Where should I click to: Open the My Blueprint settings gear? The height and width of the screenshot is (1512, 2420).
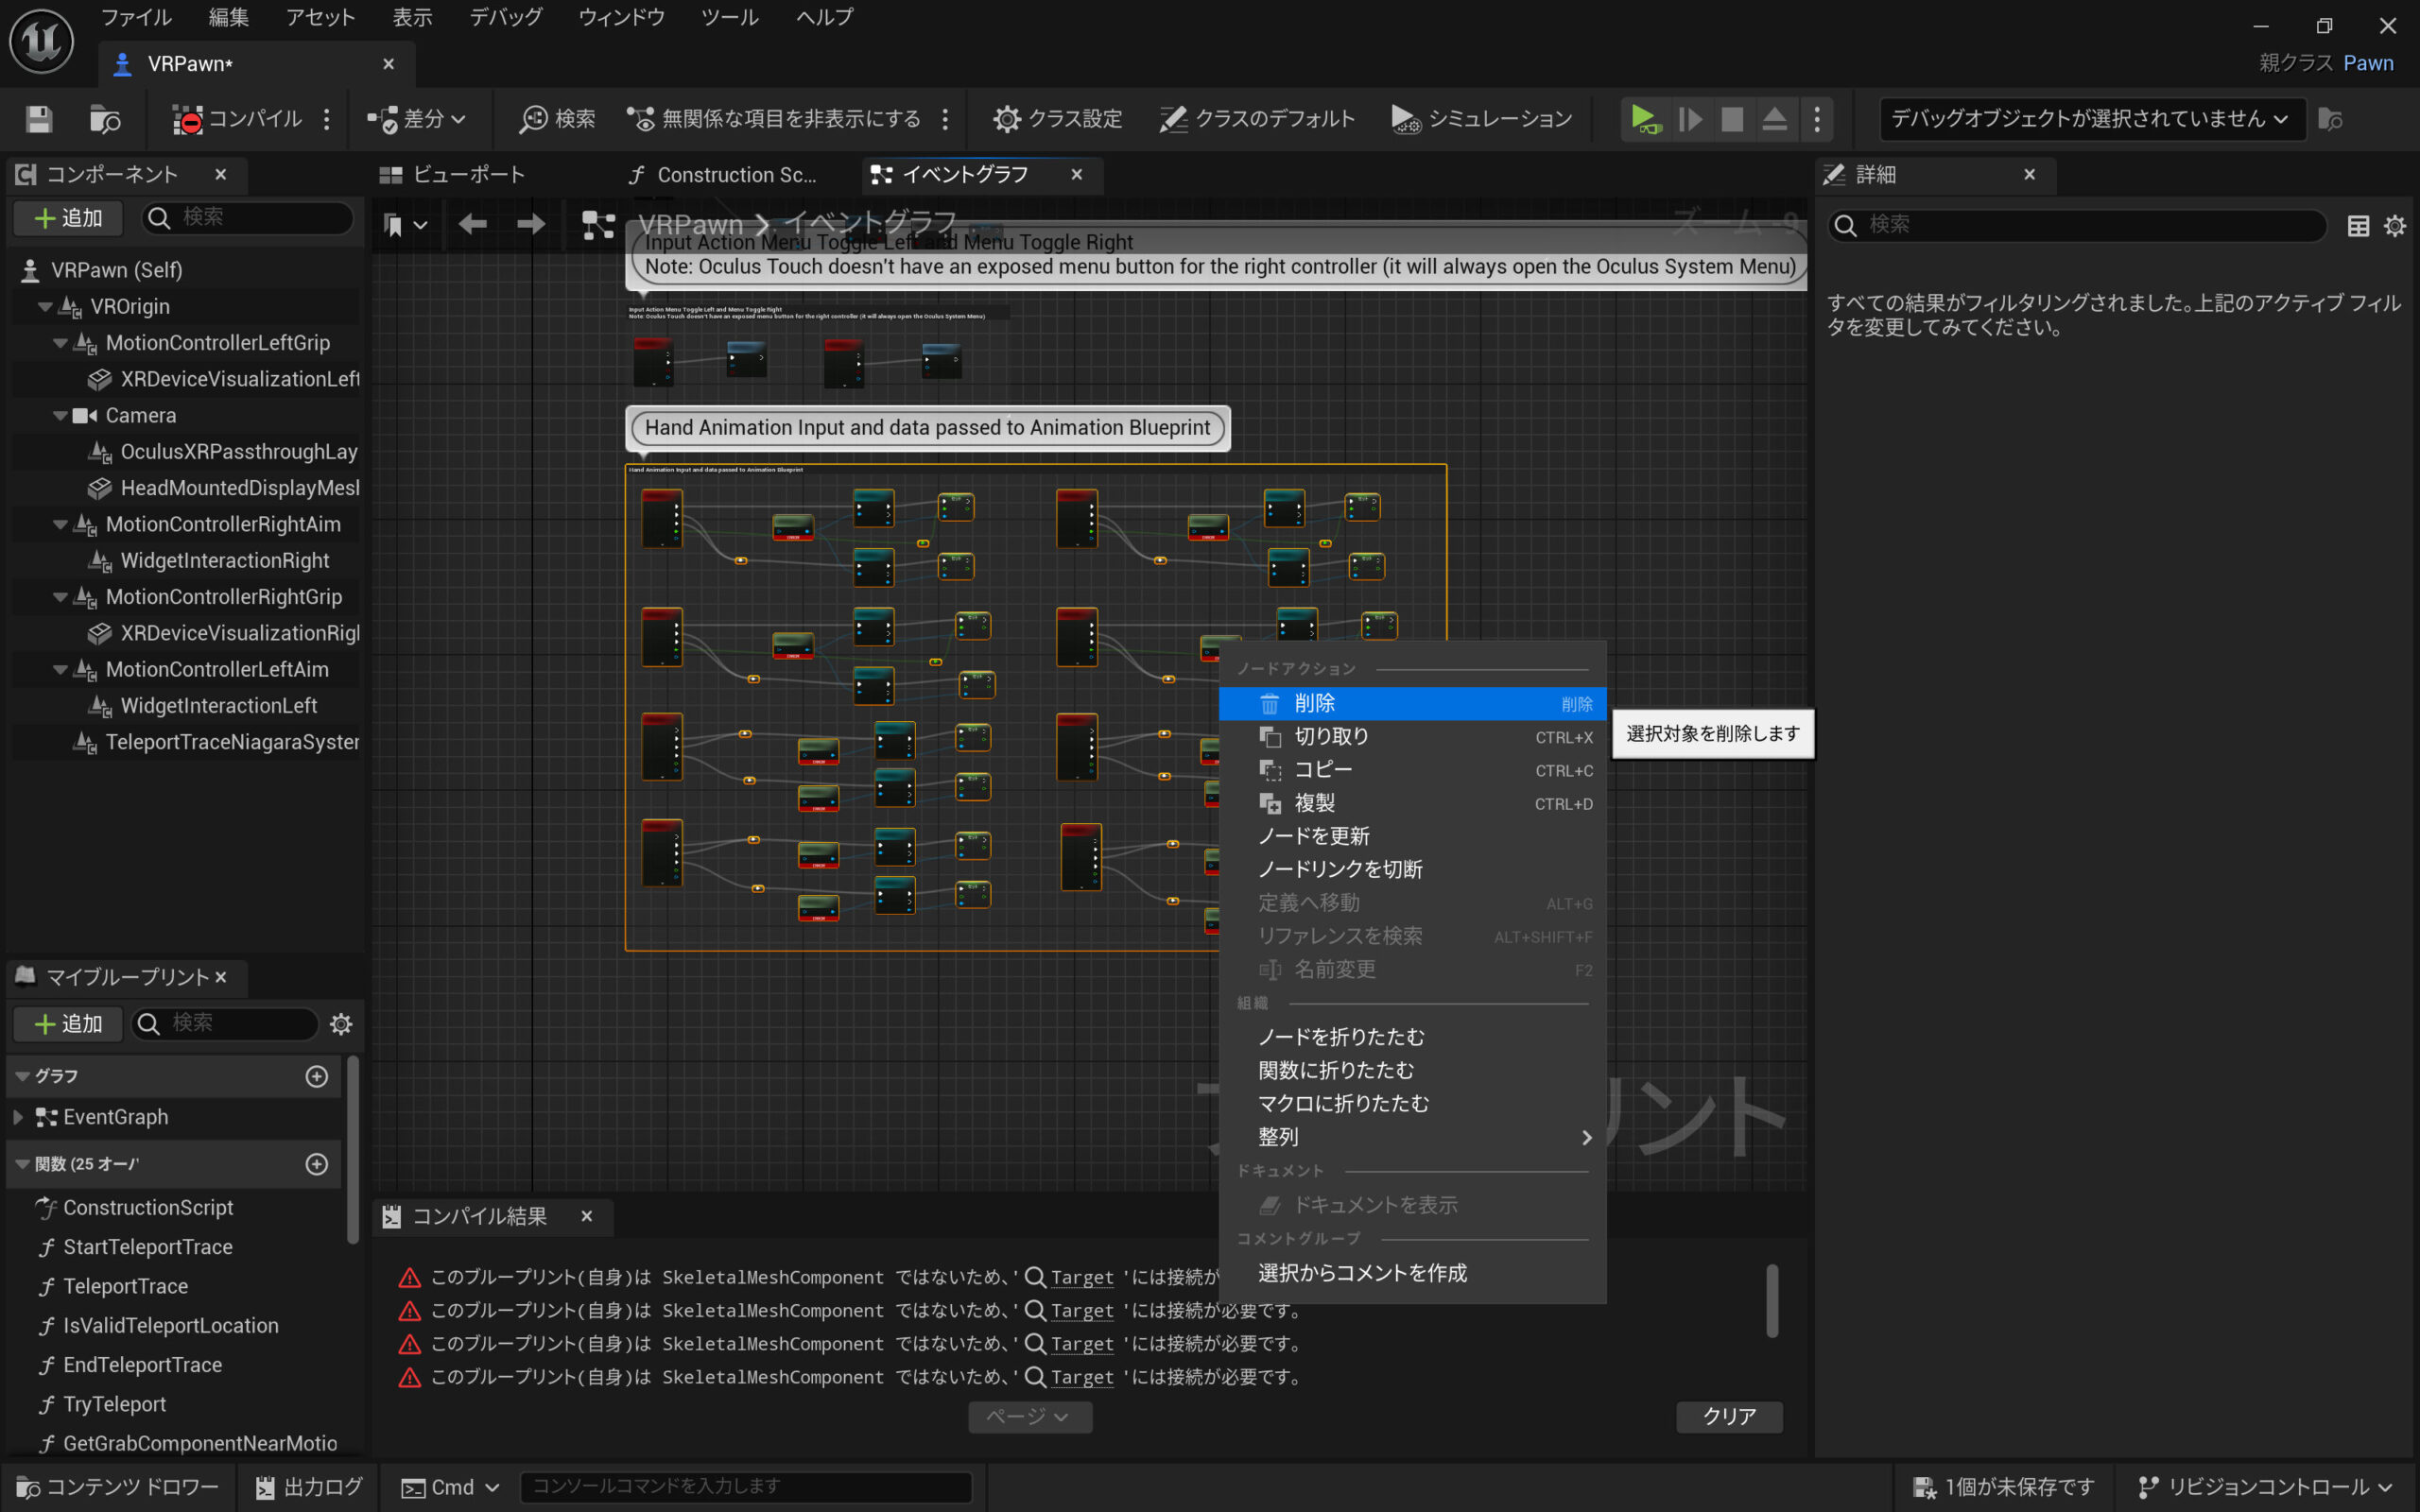pyautogui.click(x=341, y=1024)
